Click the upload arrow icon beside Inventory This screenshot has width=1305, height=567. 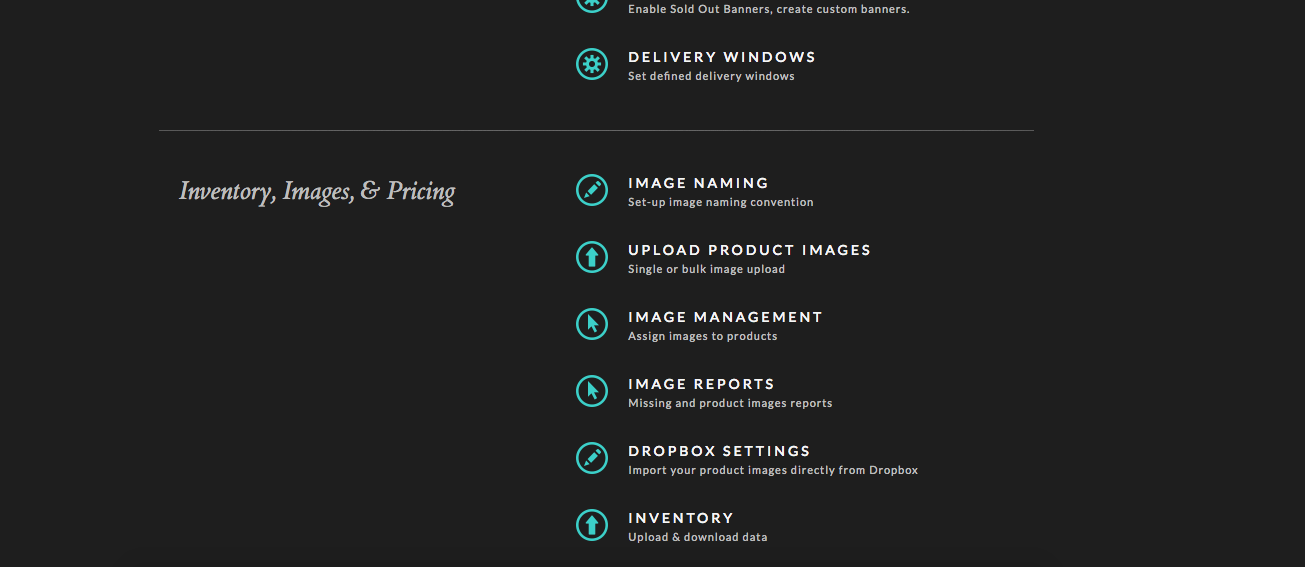(x=592, y=525)
